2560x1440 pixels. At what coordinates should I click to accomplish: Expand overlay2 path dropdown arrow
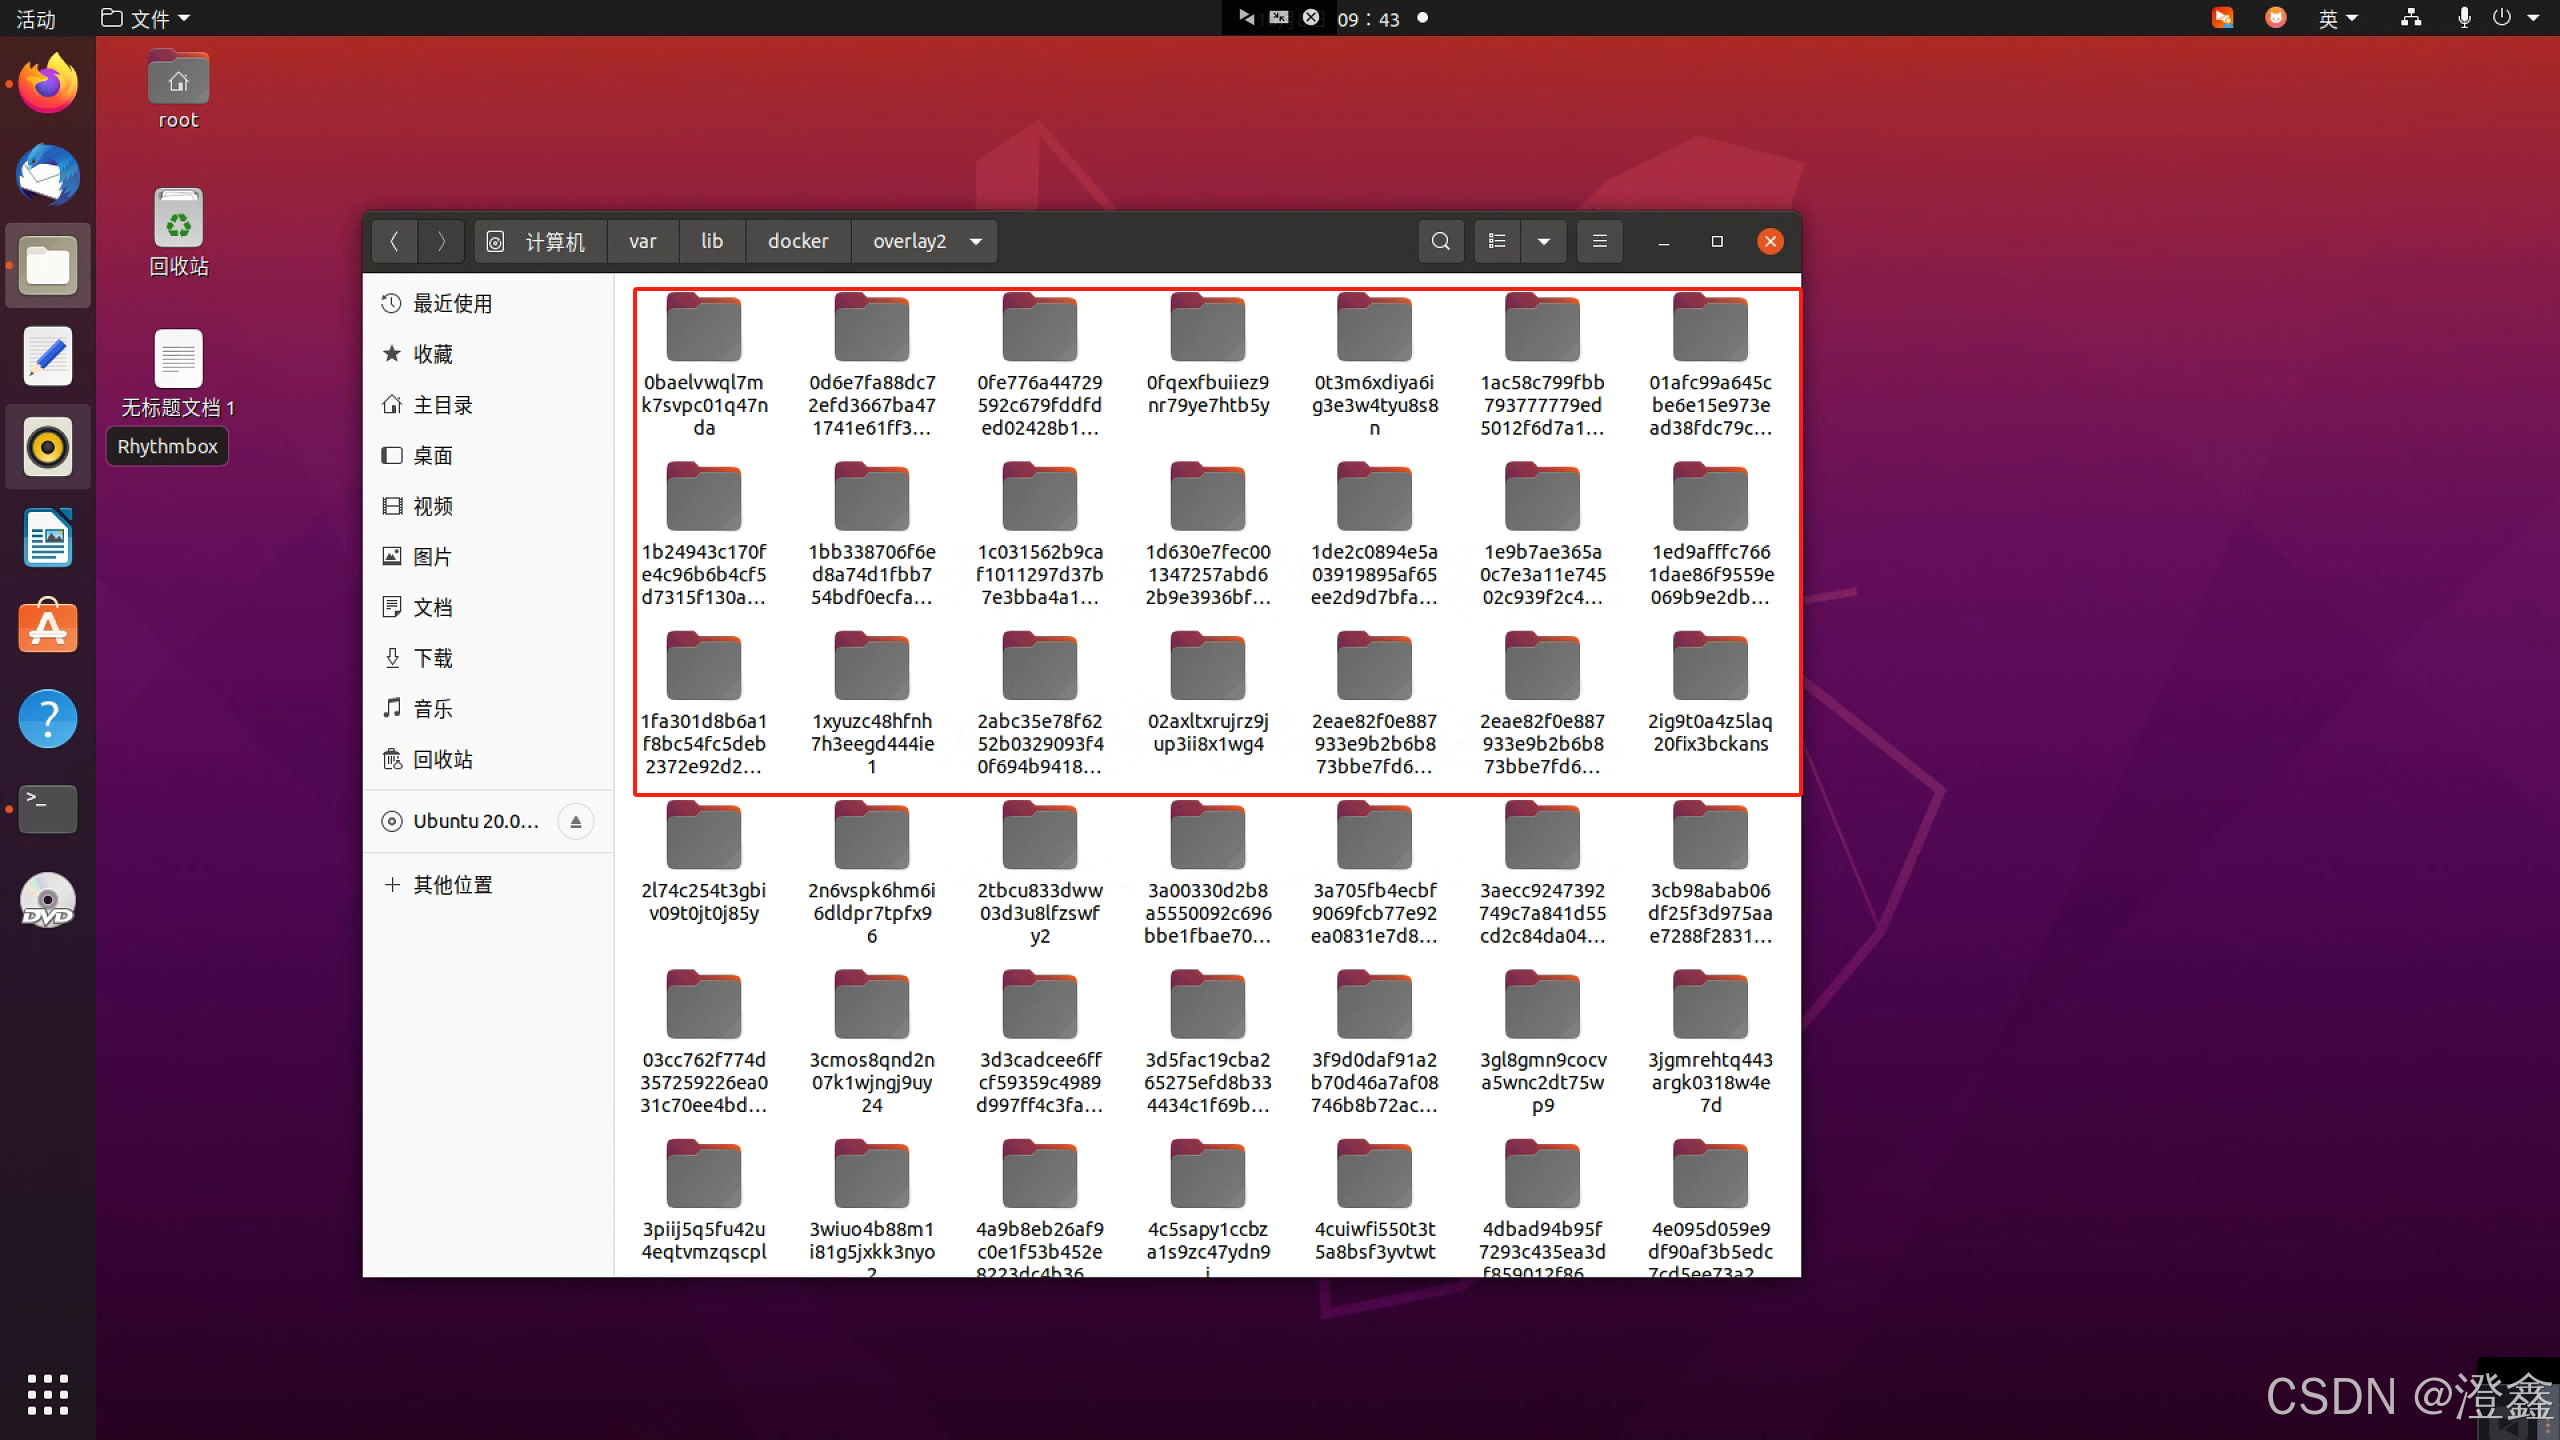coord(976,241)
